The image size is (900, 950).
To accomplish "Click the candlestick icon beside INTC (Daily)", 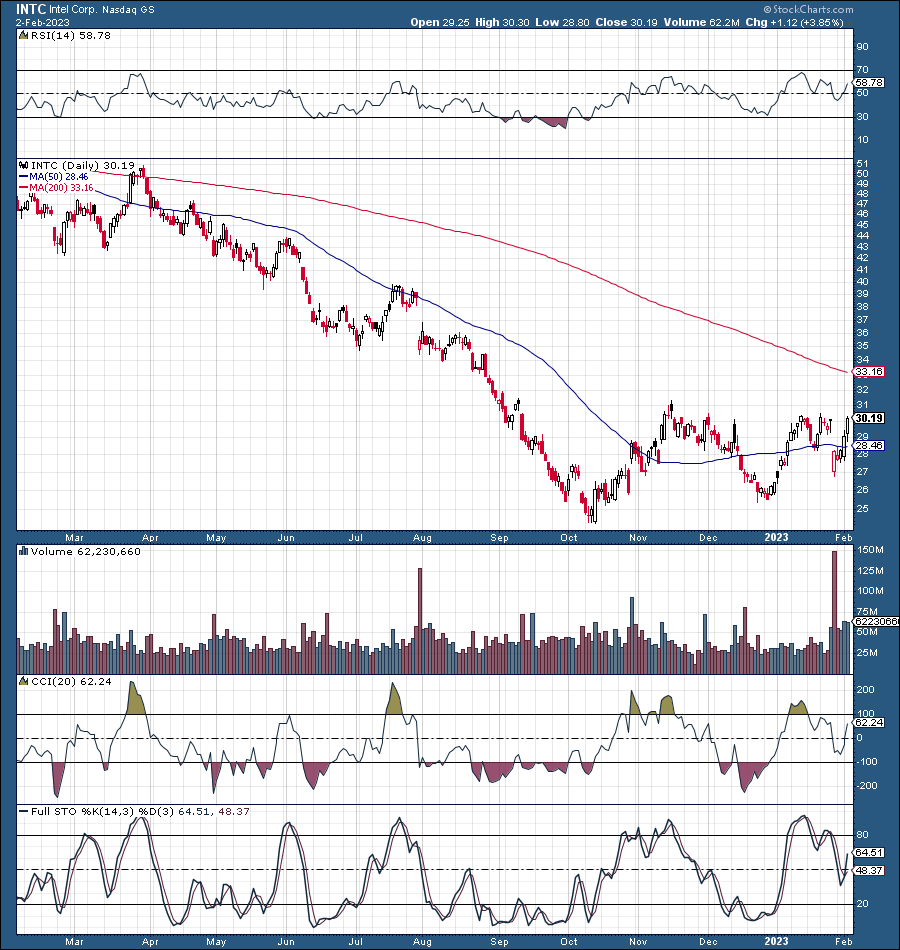I will click(24, 165).
